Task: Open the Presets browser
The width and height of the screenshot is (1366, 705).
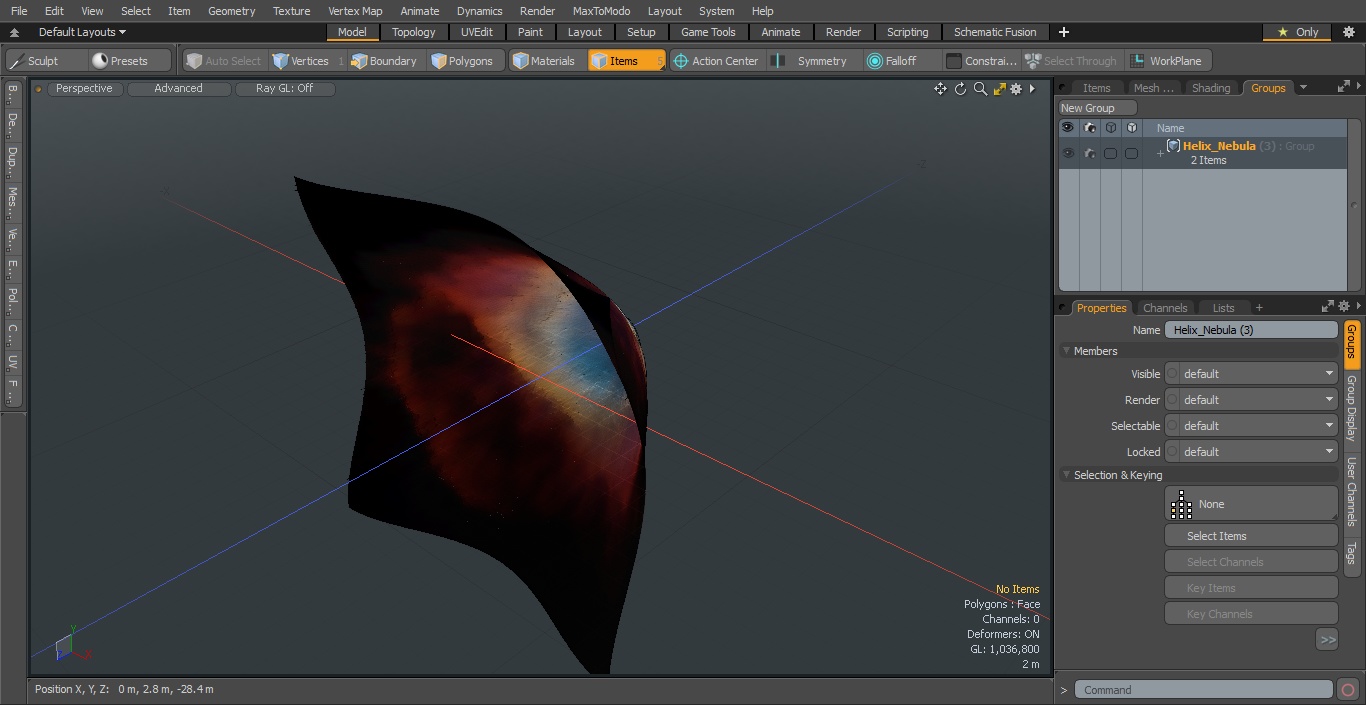Action: tap(130, 61)
